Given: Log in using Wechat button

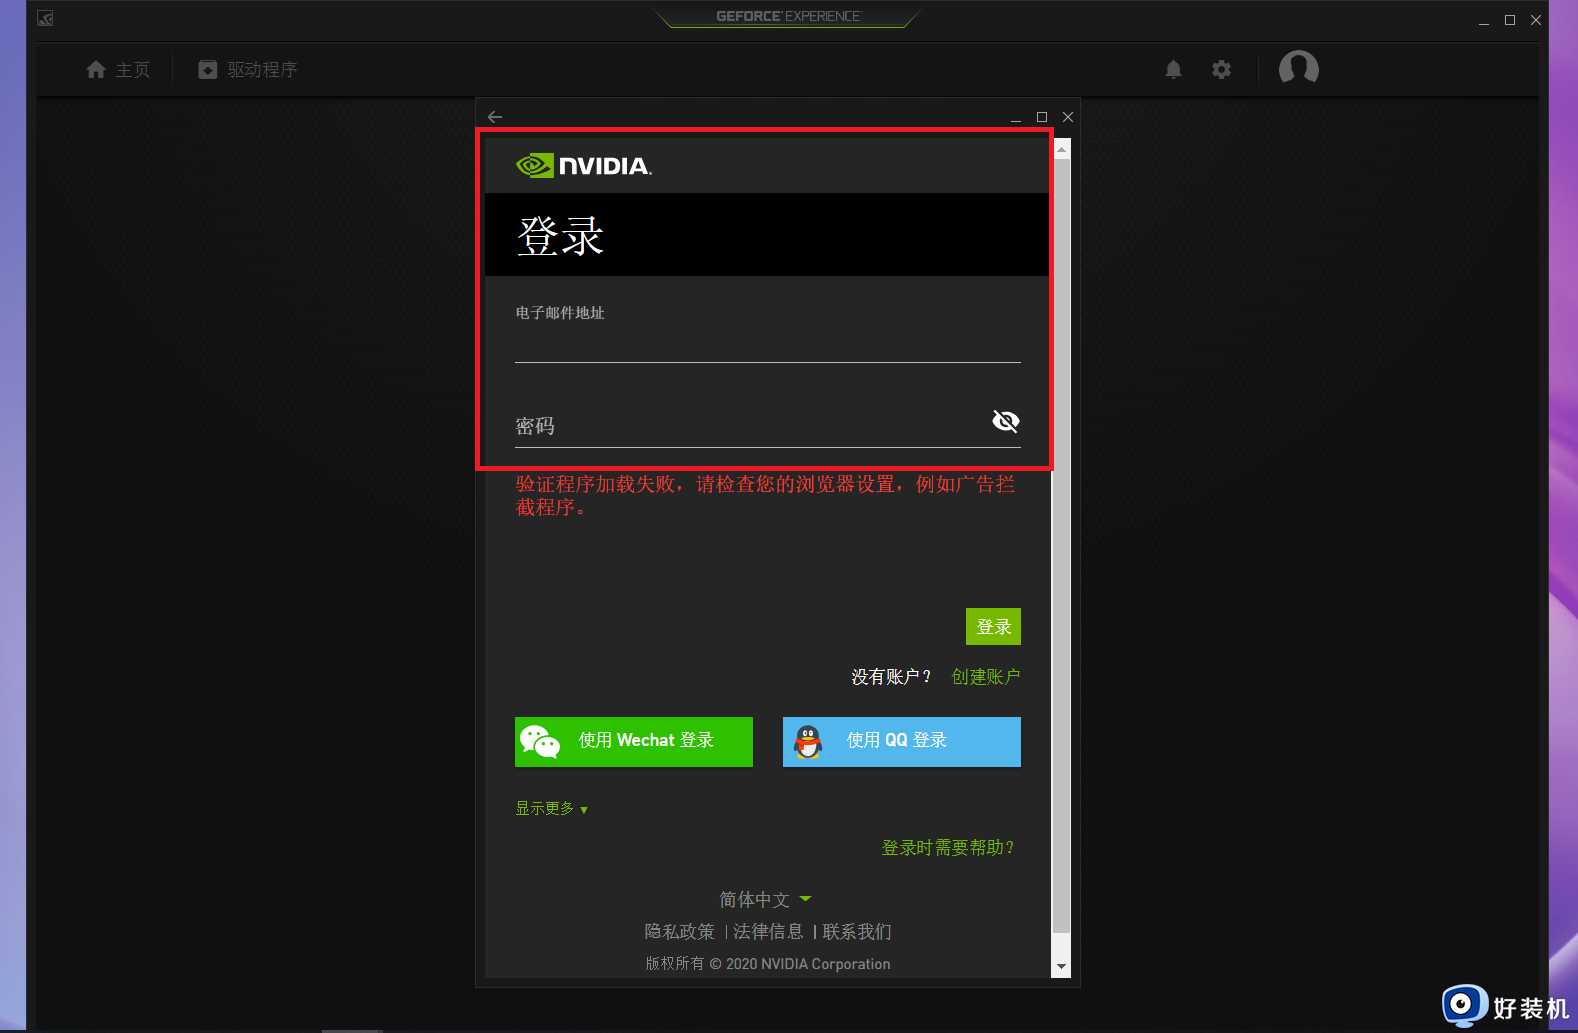Looking at the screenshot, I should coord(633,741).
